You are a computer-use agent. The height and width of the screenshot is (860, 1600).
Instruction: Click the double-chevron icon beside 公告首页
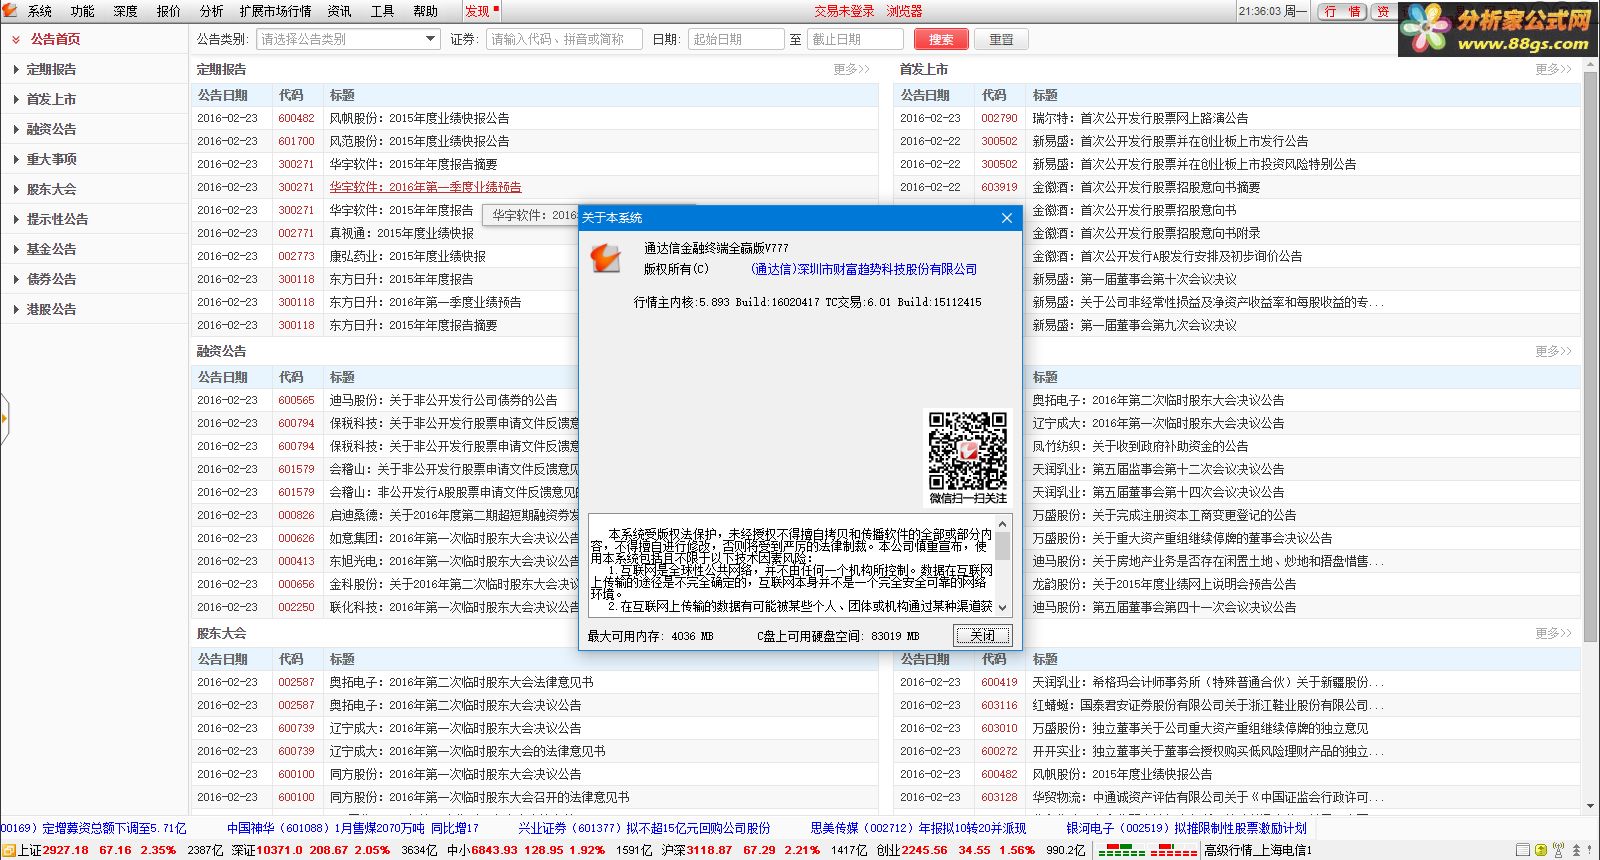[x=16, y=39]
